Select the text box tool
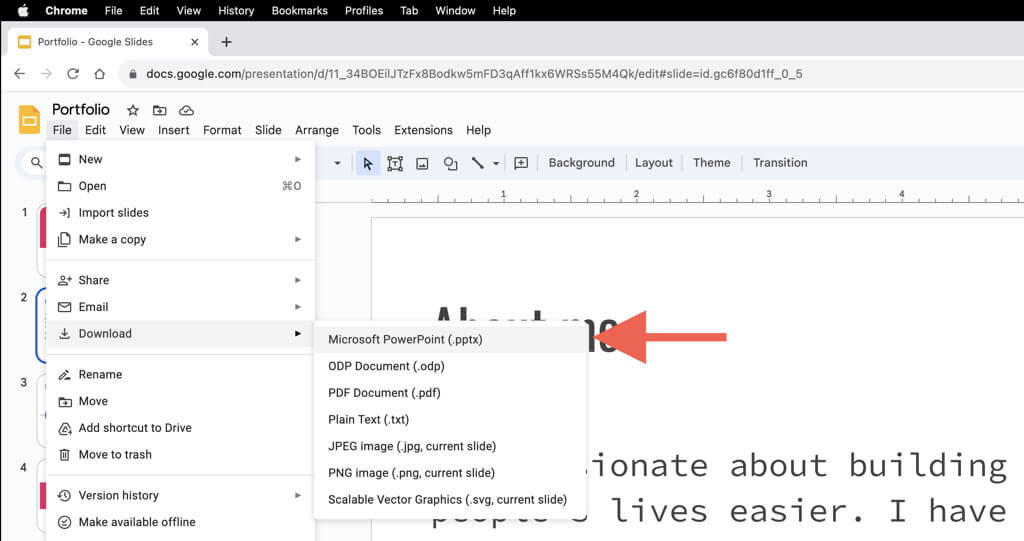 pyautogui.click(x=395, y=163)
